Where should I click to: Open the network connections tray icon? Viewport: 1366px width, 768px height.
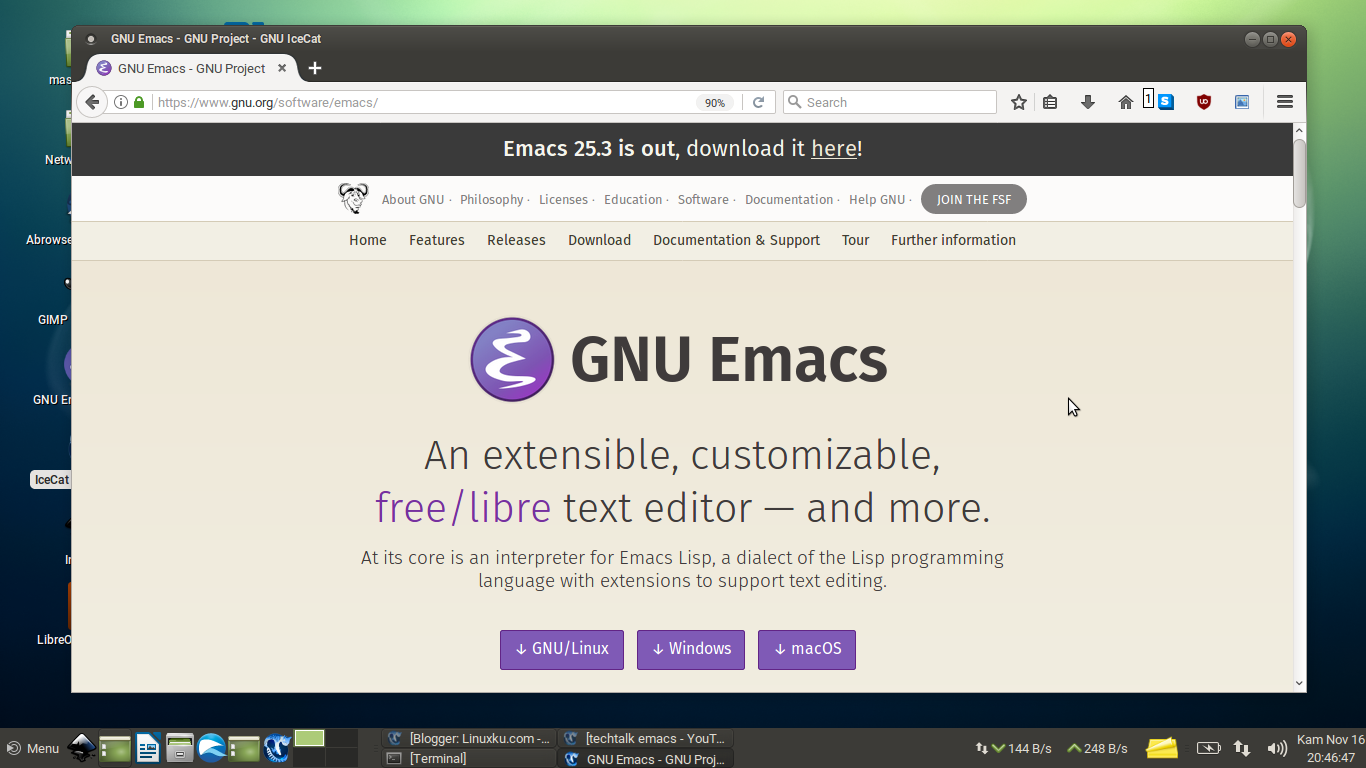tap(1242, 748)
